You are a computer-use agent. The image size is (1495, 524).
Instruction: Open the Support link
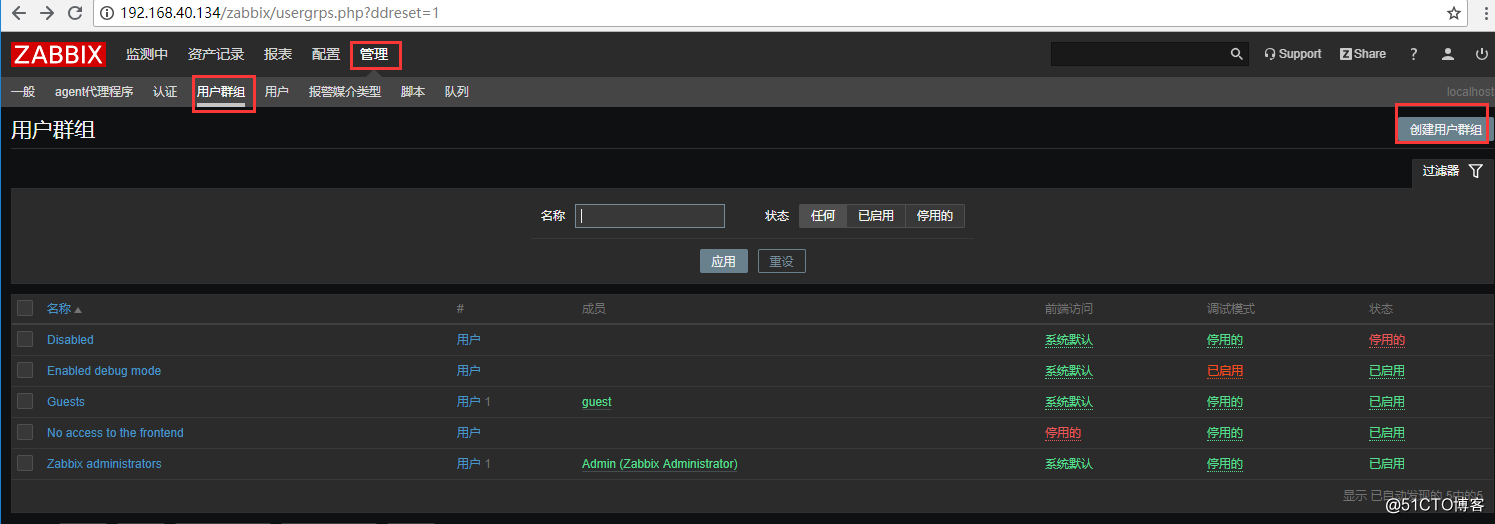(x=1293, y=54)
